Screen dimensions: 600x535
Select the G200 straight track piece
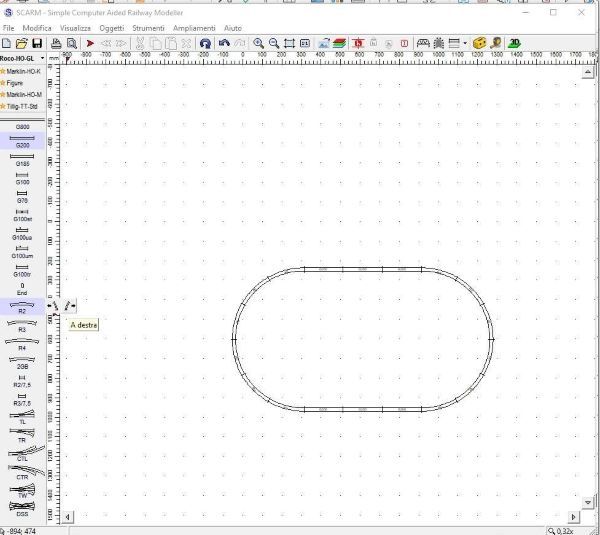click(x=22, y=143)
